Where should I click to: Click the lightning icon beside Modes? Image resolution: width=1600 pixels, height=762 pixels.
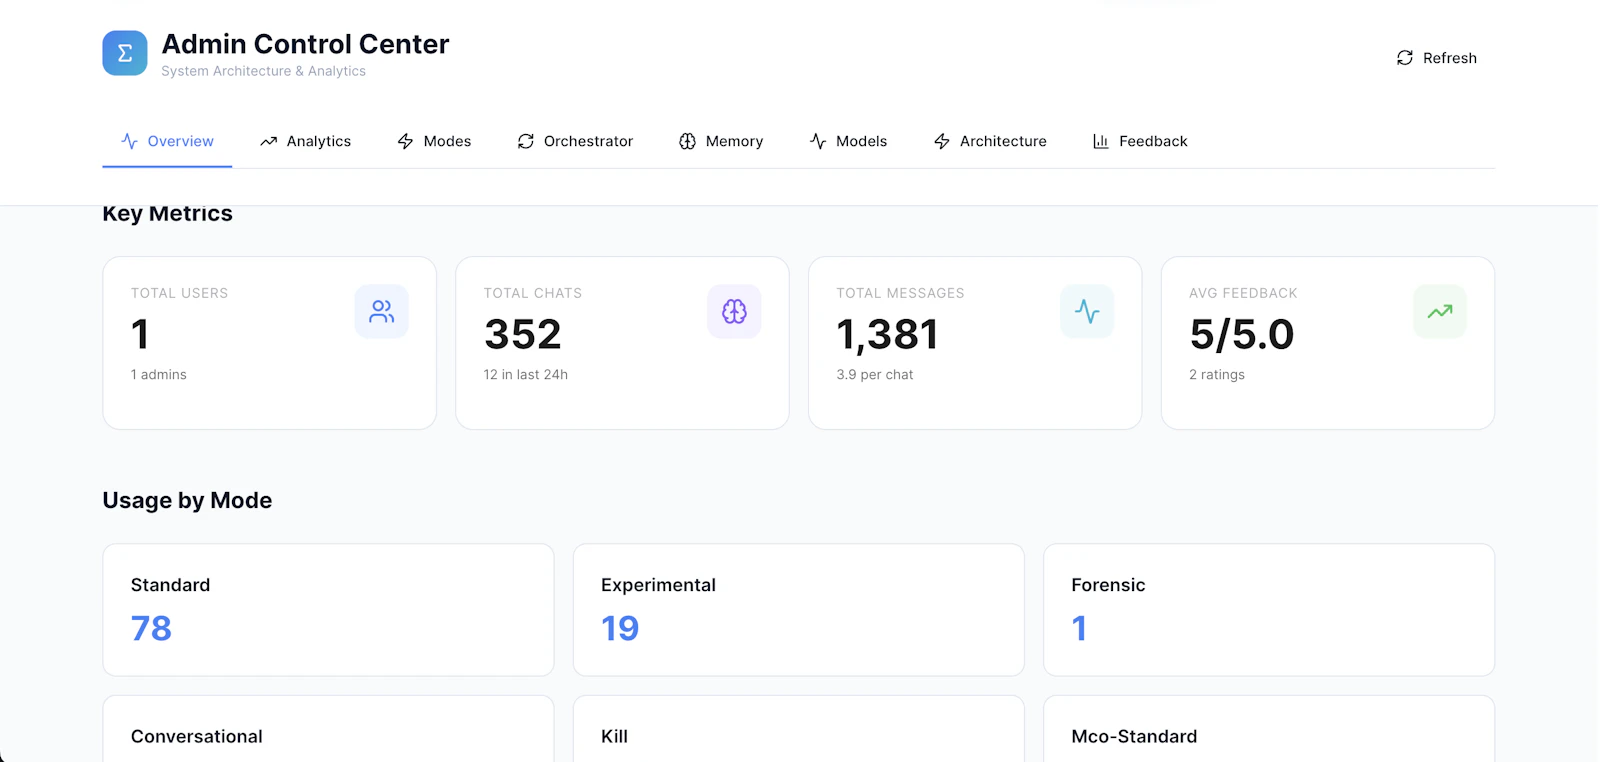pyautogui.click(x=406, y=141)
